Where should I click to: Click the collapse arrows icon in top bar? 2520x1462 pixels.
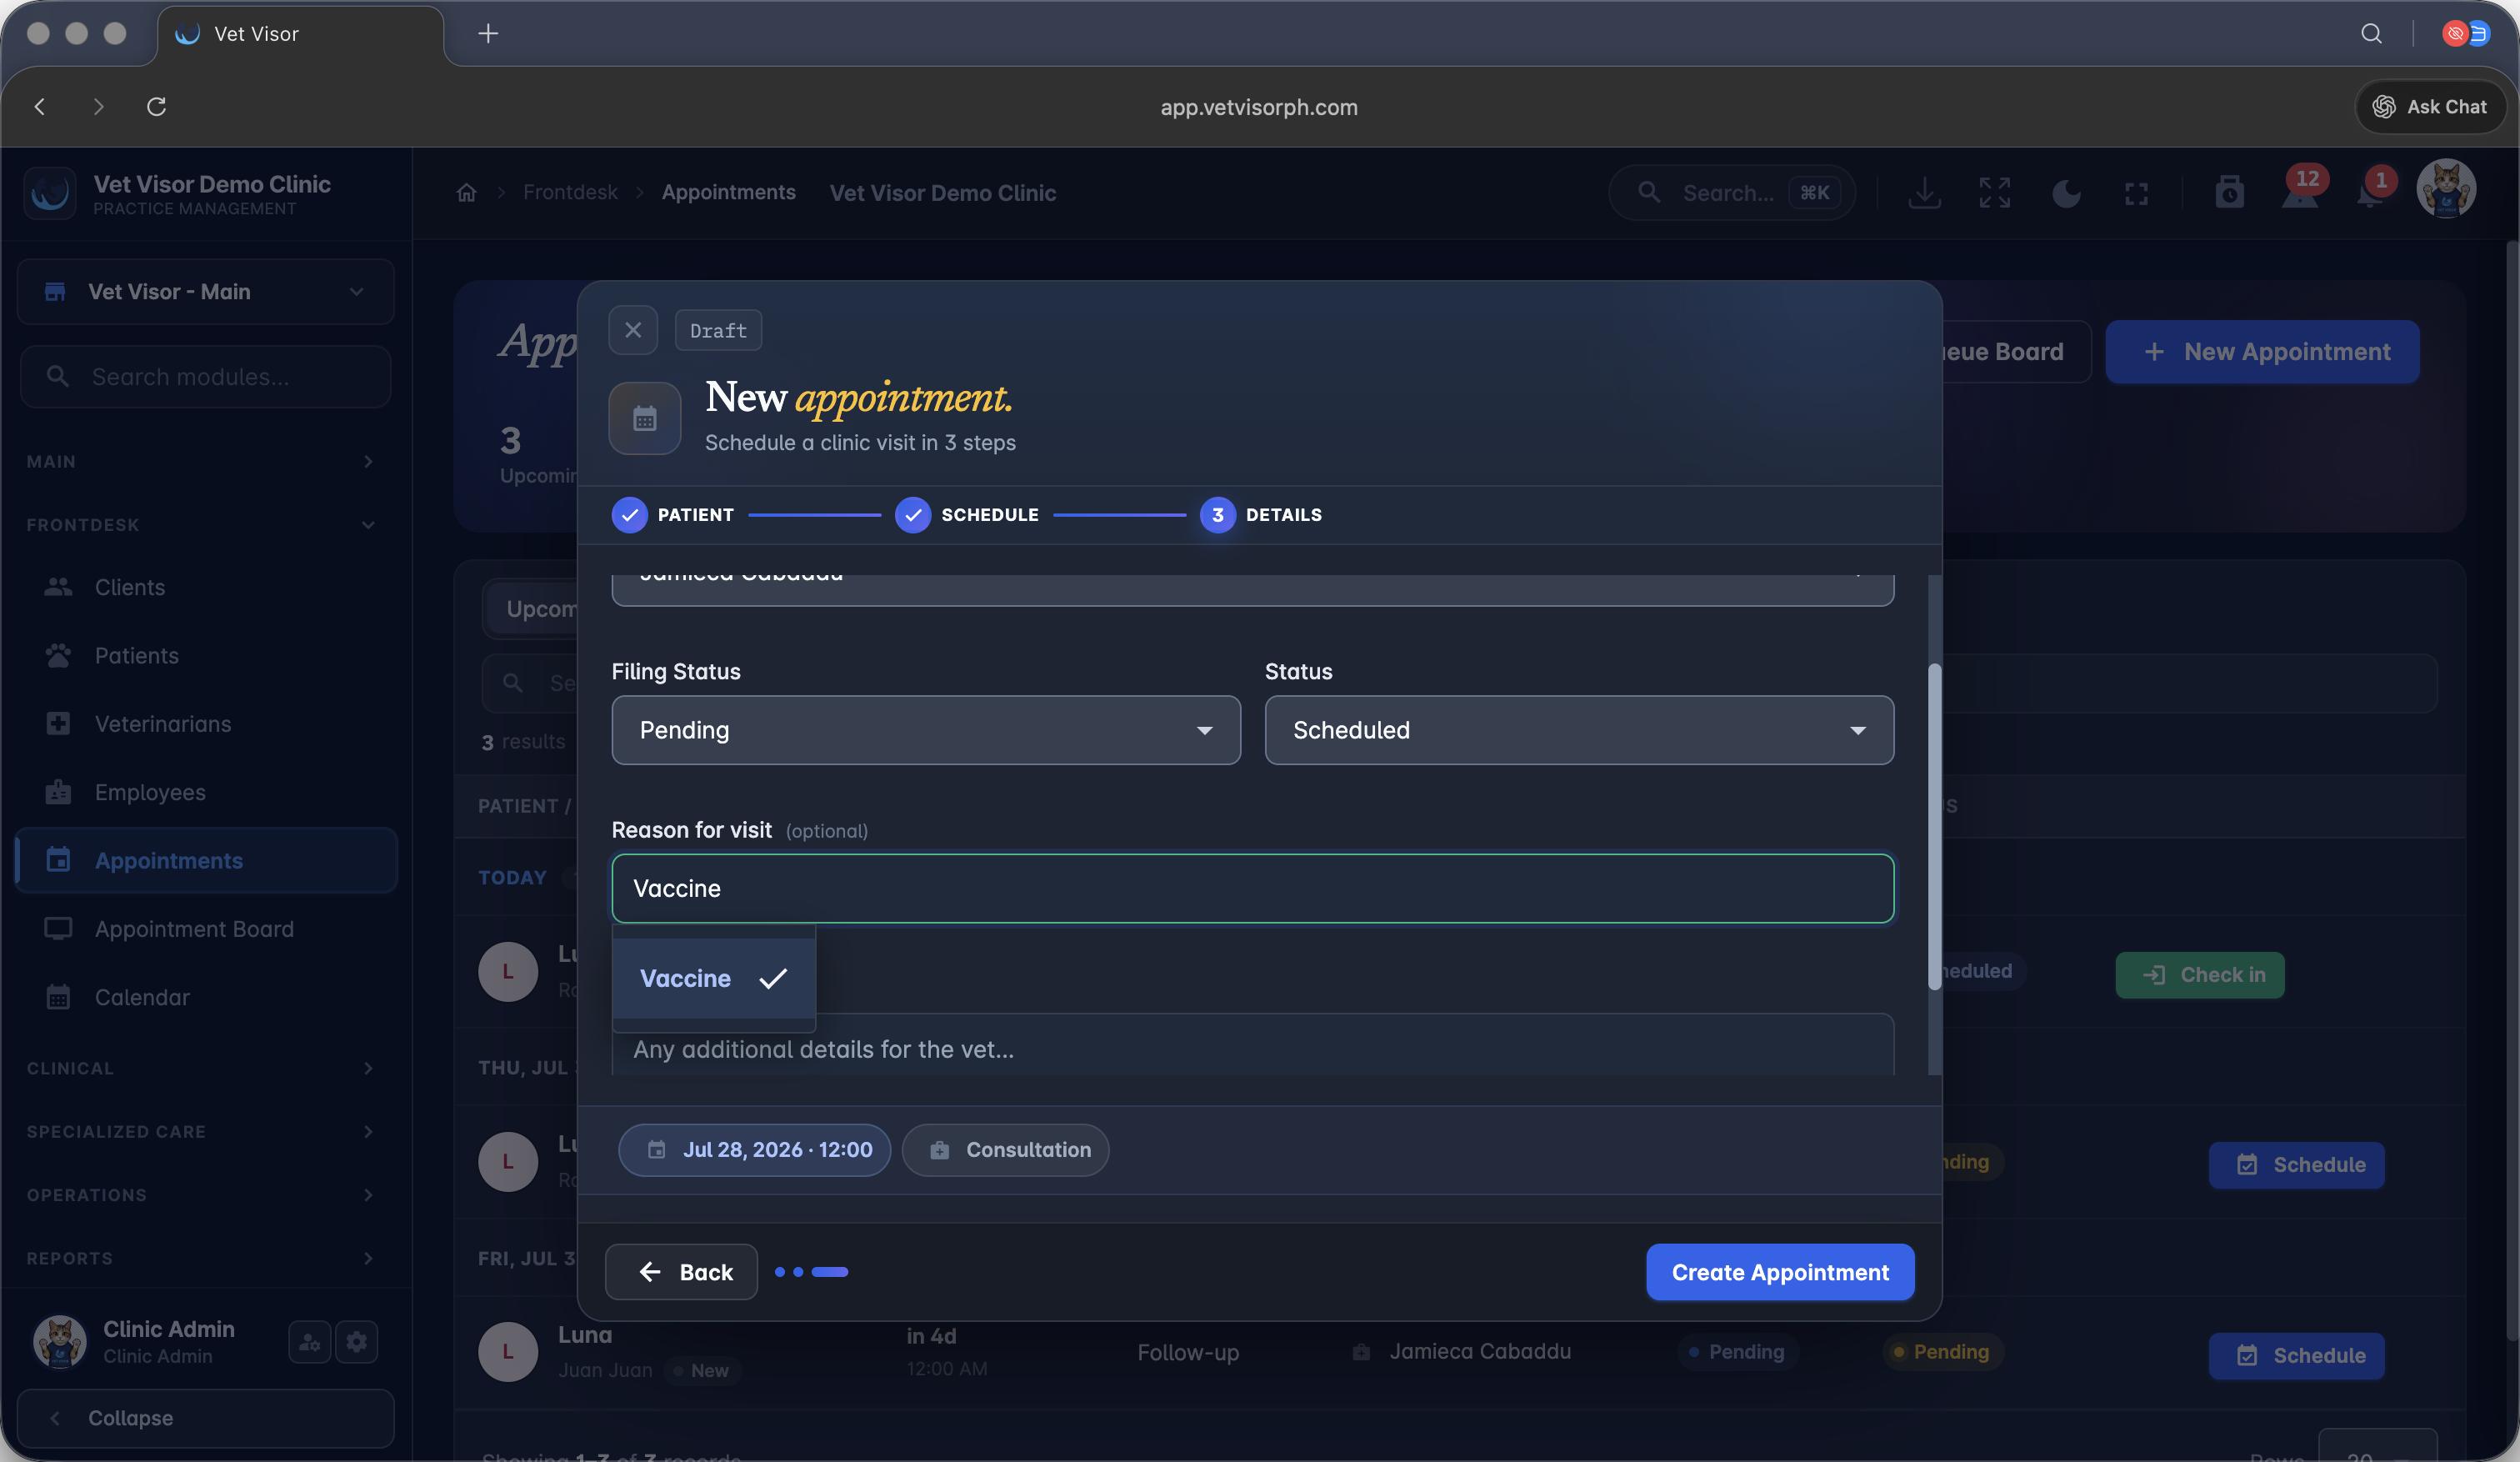[x=1995, y=193]
